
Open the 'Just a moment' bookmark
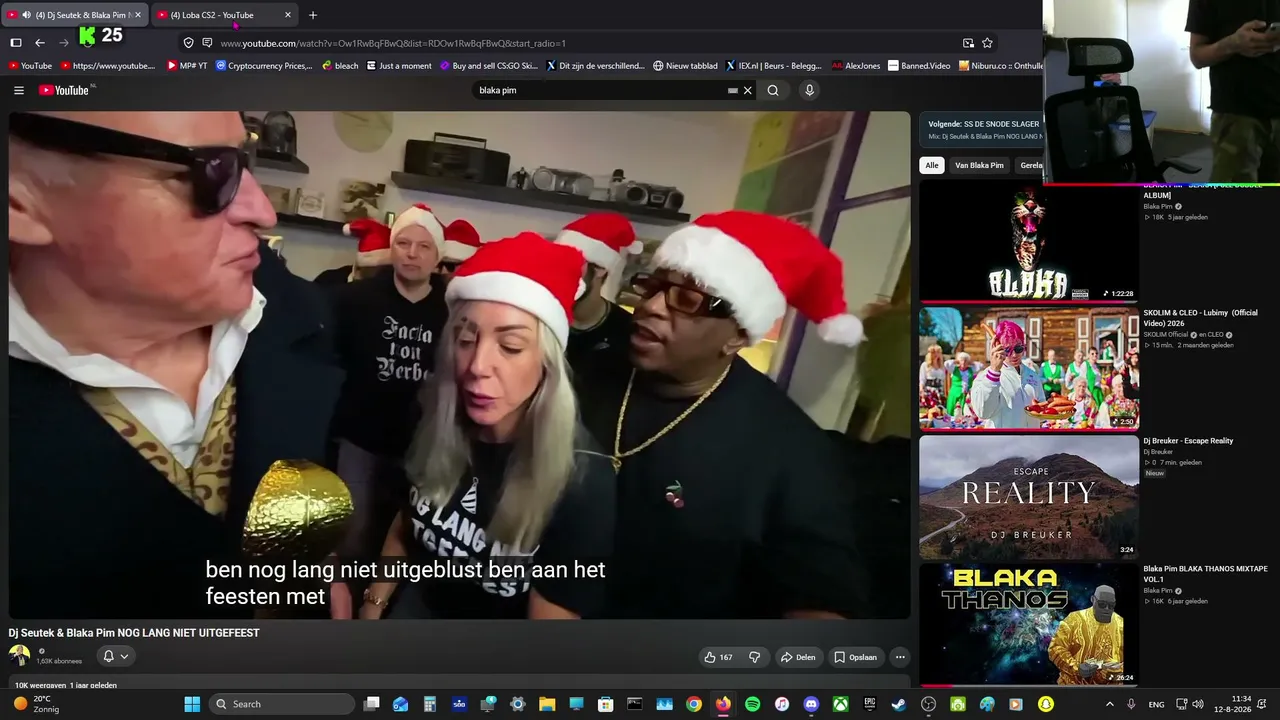tap(399, 66)
